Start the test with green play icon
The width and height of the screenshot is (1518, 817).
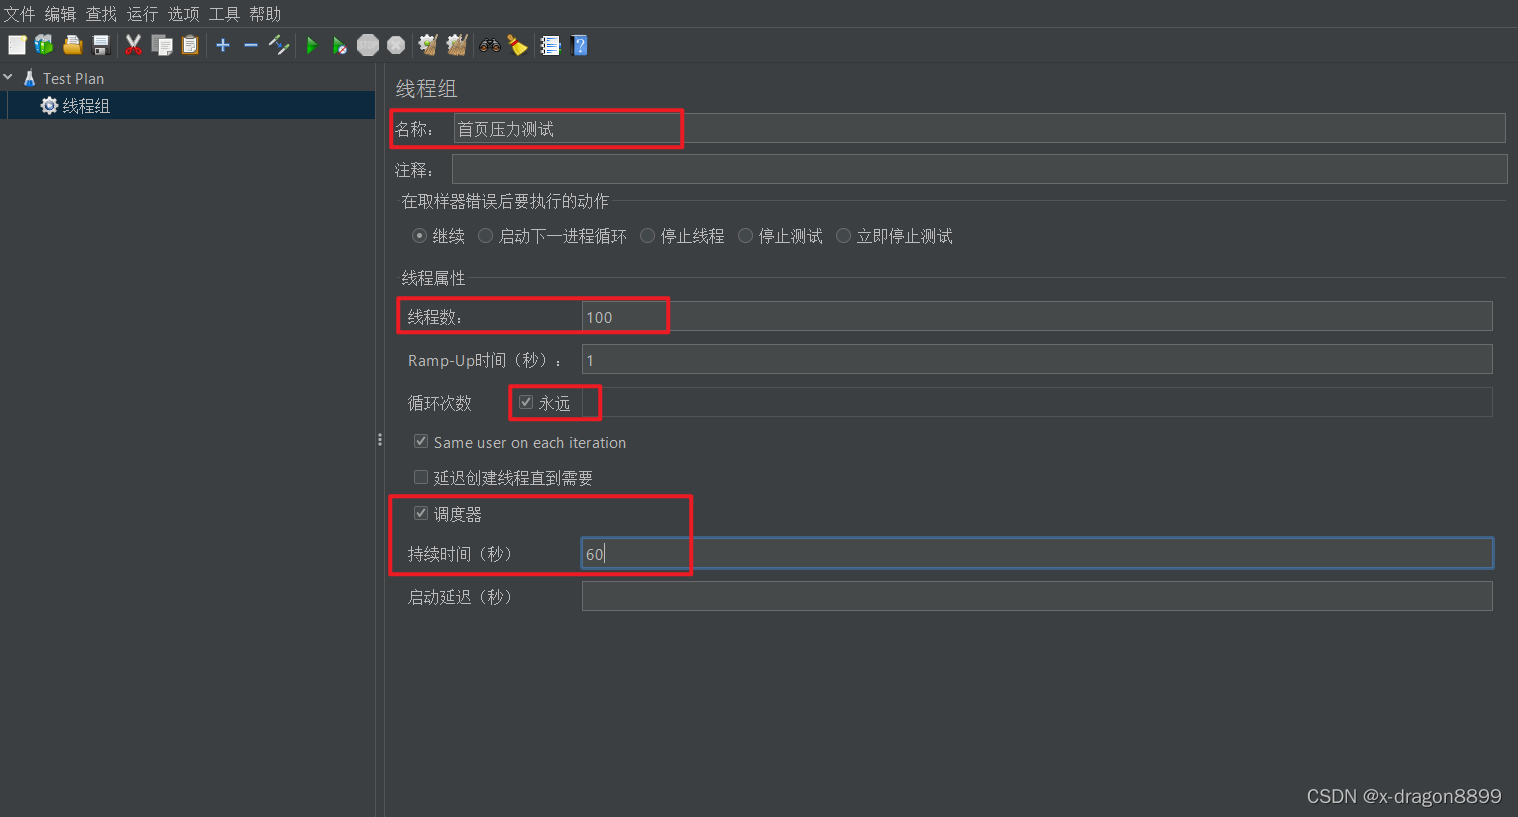(312, 45)
